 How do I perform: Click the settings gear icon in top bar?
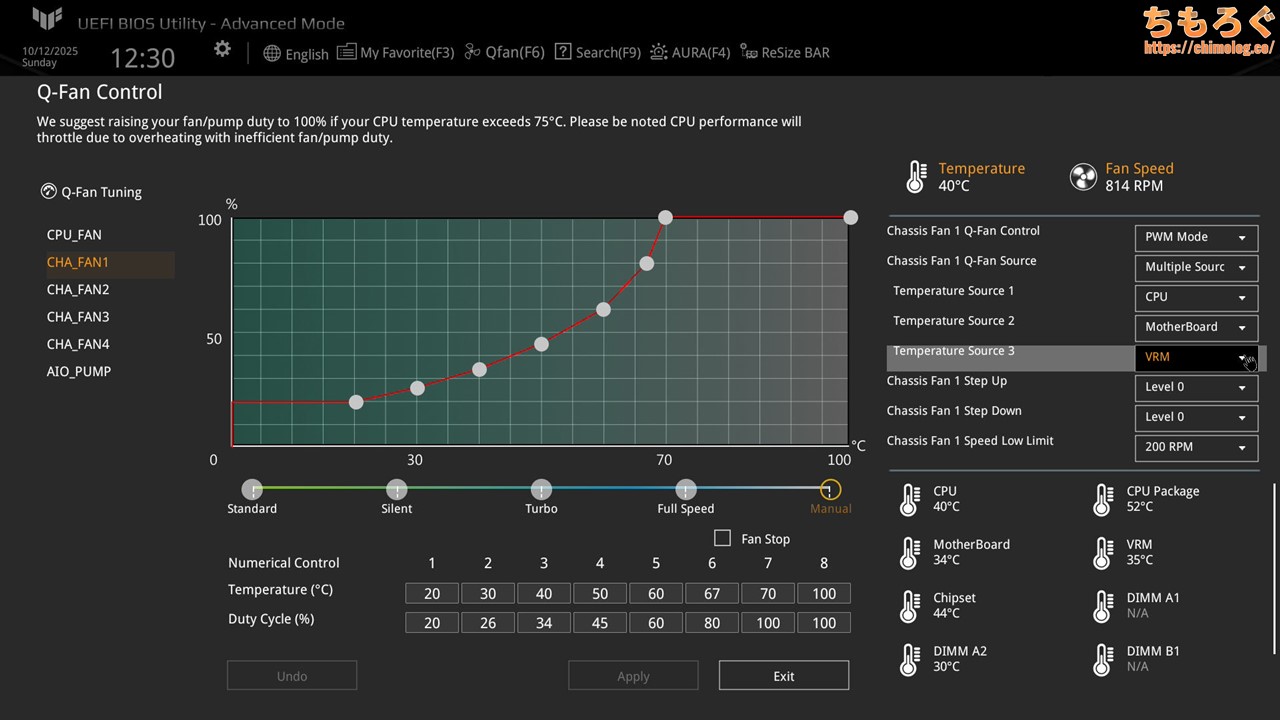click(x=222, y=49)
